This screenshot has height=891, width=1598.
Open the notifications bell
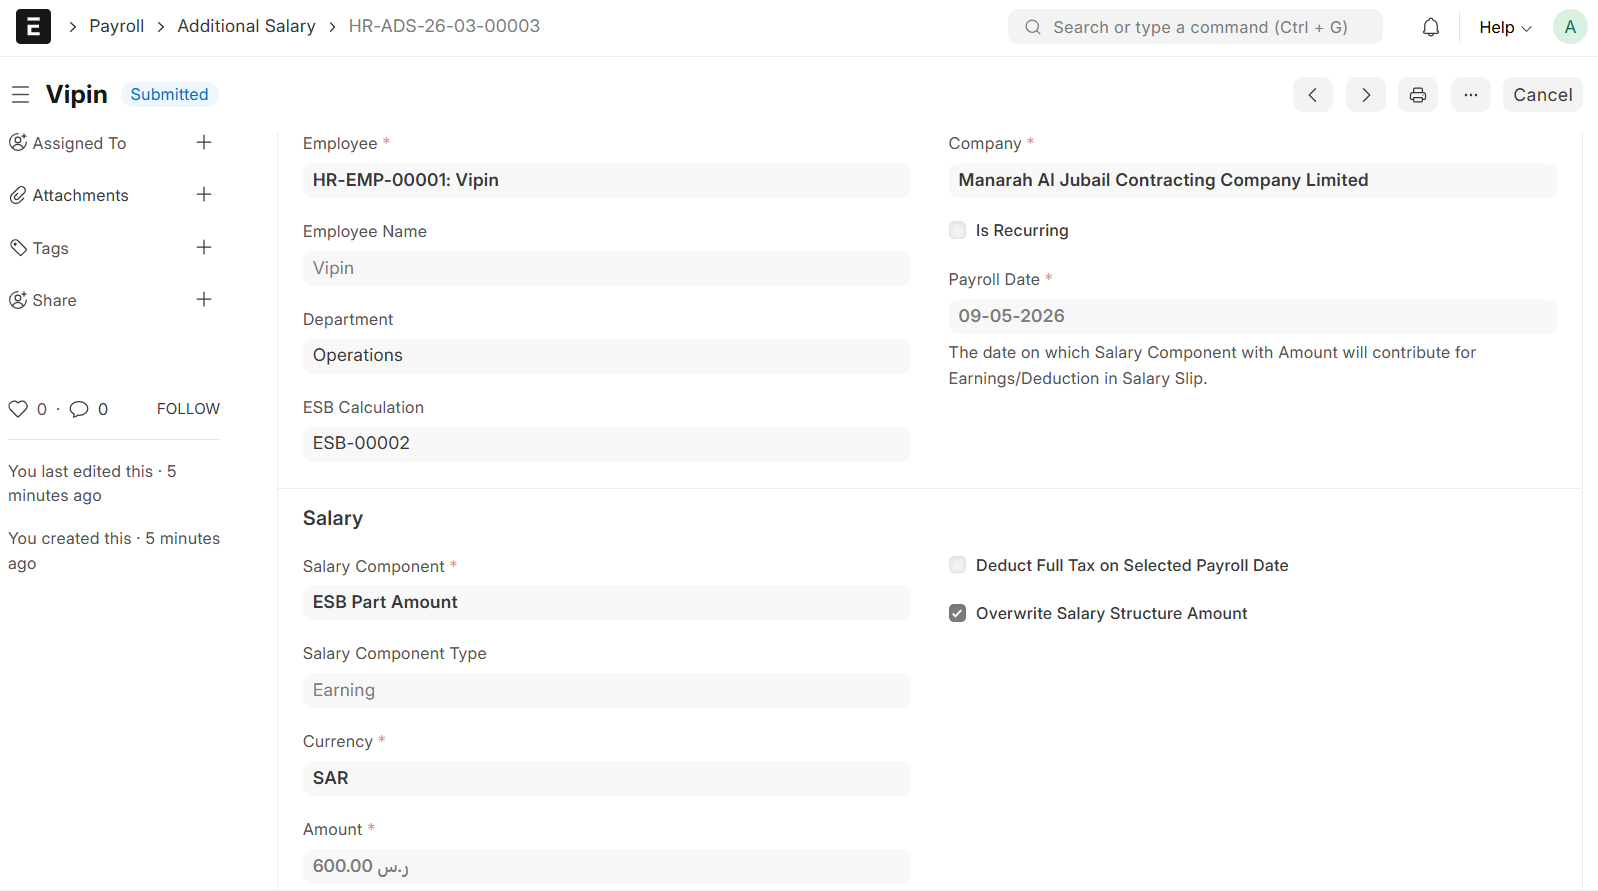1430,27
